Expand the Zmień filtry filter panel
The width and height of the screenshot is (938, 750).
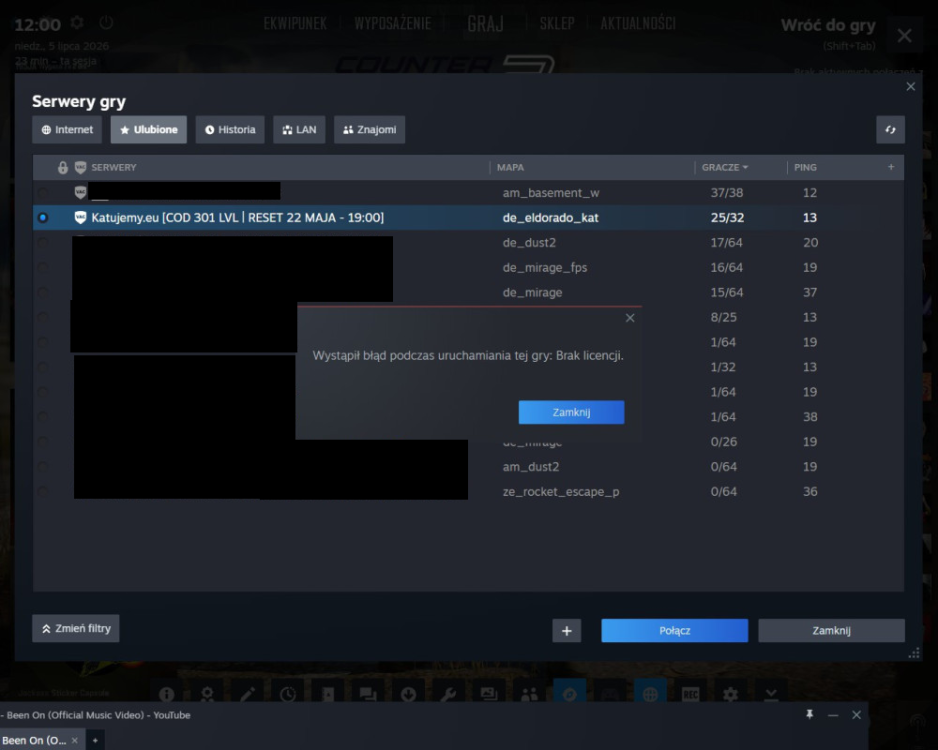[76, 629]
